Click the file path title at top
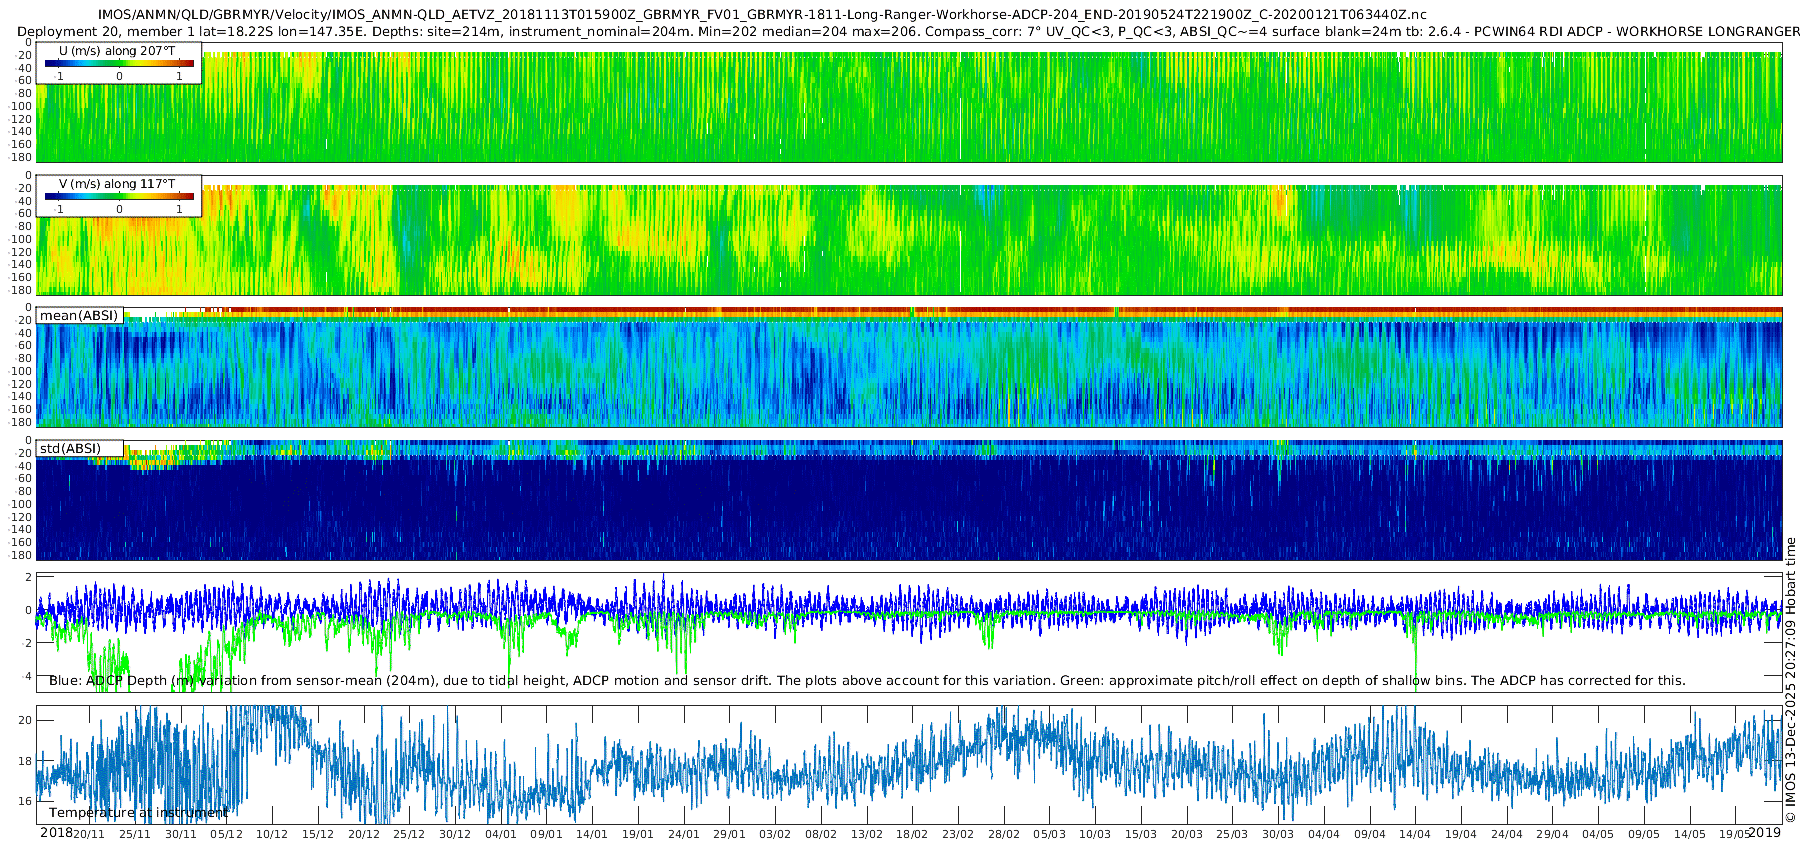 (761, 15)
